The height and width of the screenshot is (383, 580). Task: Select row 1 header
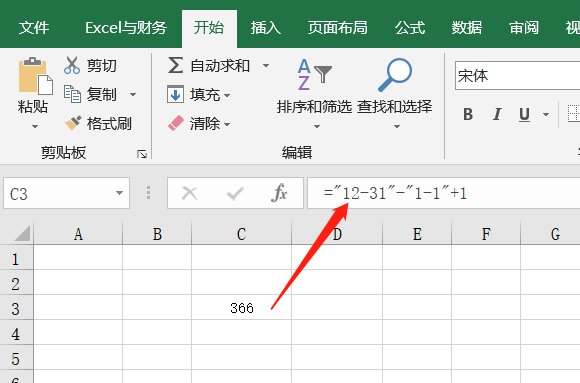click(16, 258)
